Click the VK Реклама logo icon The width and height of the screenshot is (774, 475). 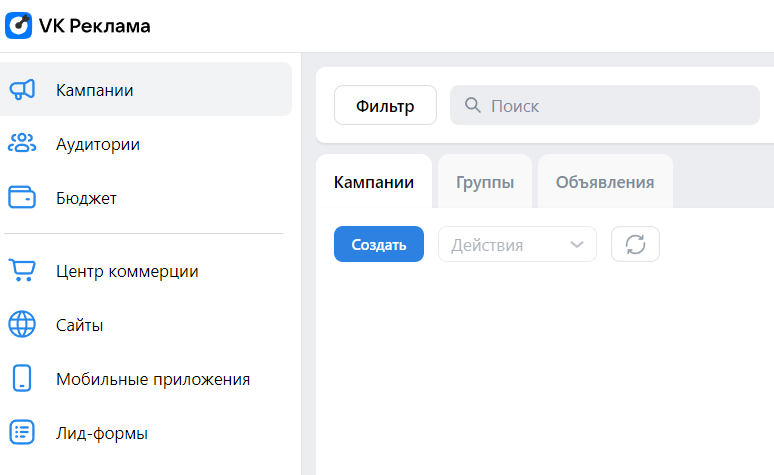pos(18,25)
